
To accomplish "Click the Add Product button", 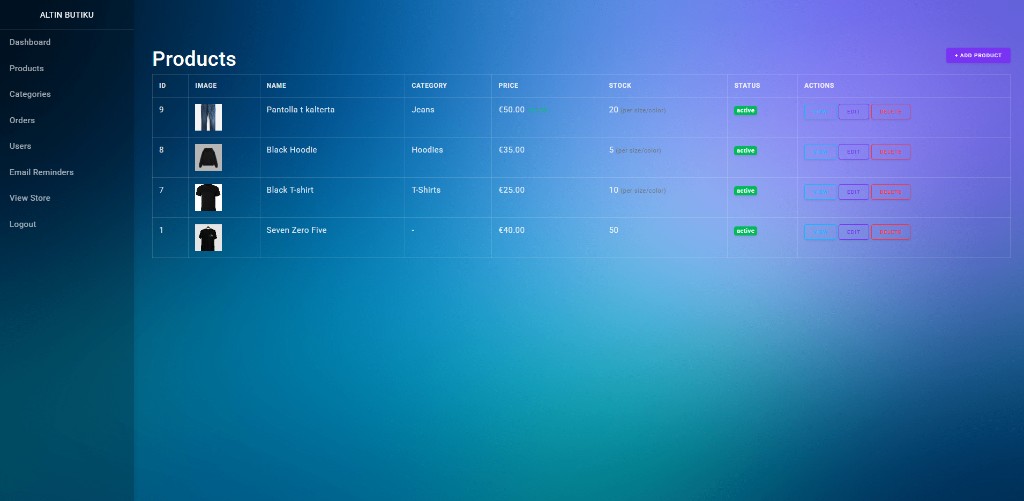I will pyautogui.click(x=977, y=56).
